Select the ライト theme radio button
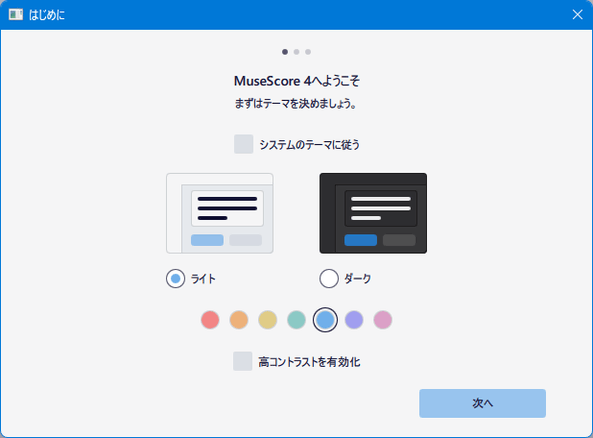 tap(175, 279)
